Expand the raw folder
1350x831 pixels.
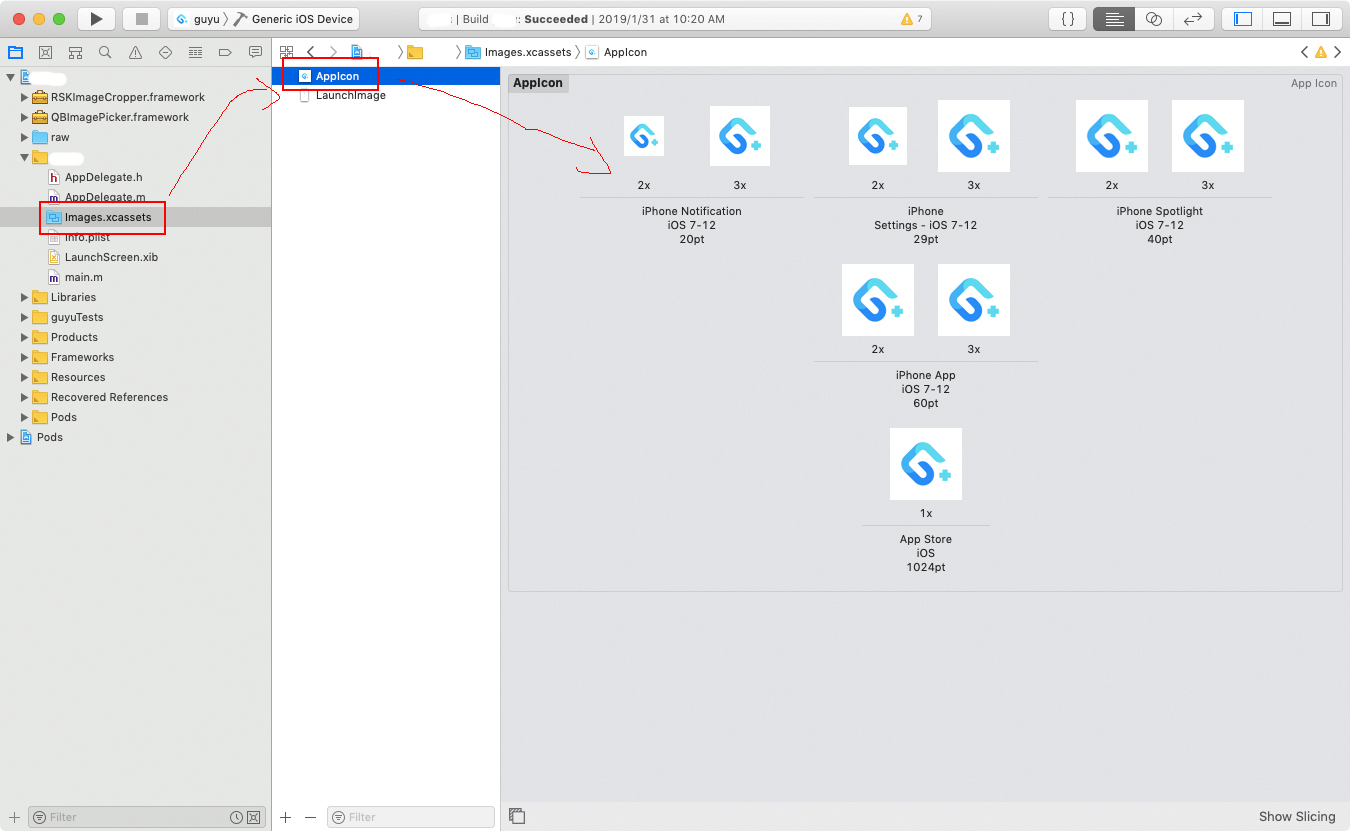click(25, 137)
